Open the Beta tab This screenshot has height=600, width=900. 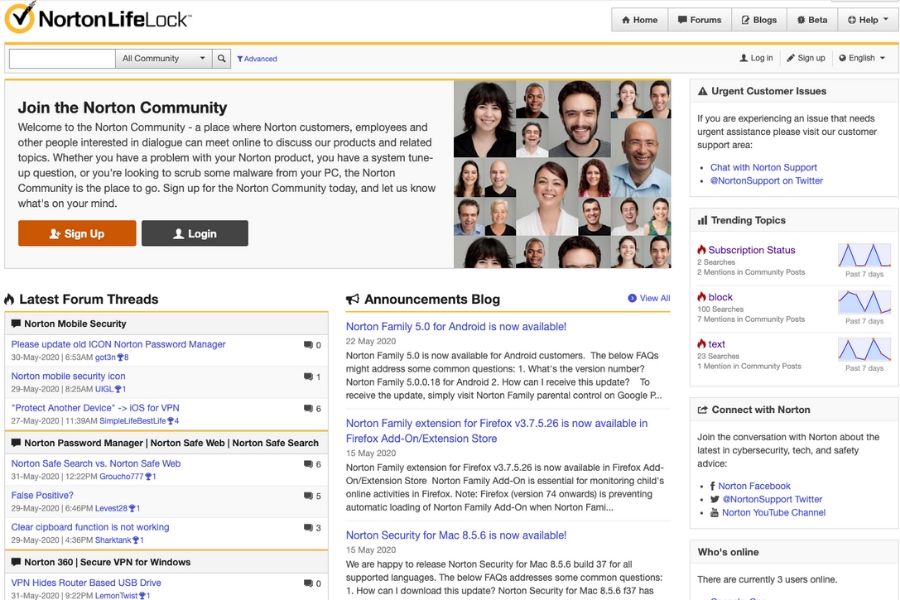tap(812, 20)
